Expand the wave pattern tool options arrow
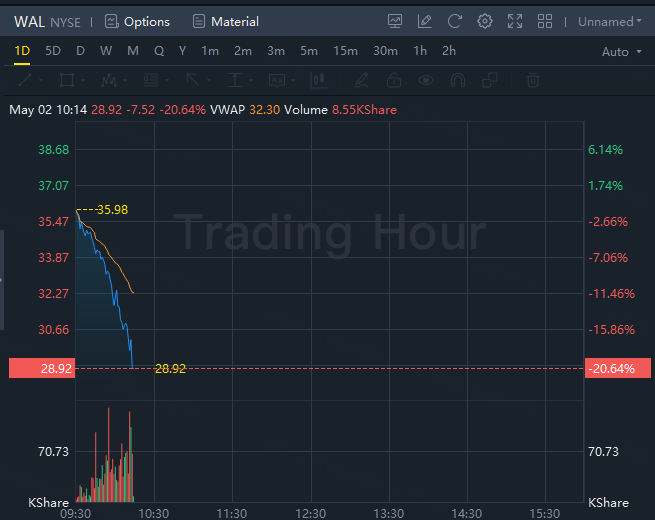 tap(124, 80)
